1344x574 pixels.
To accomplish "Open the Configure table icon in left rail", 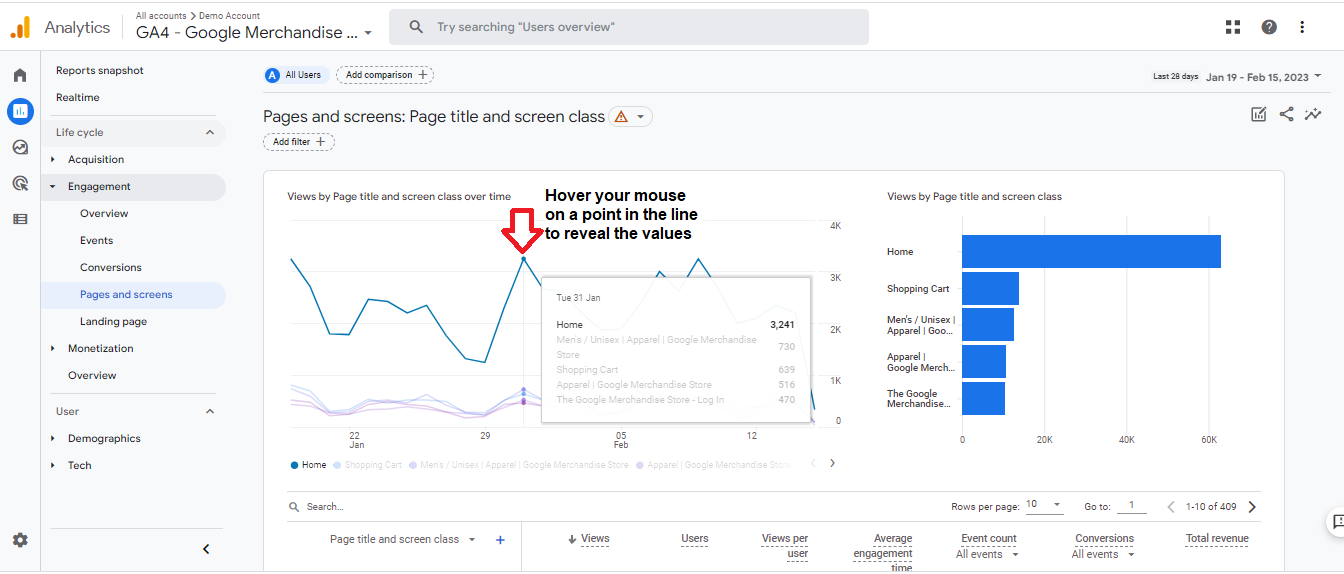I will pyautogui.click(x=20, y=219).
